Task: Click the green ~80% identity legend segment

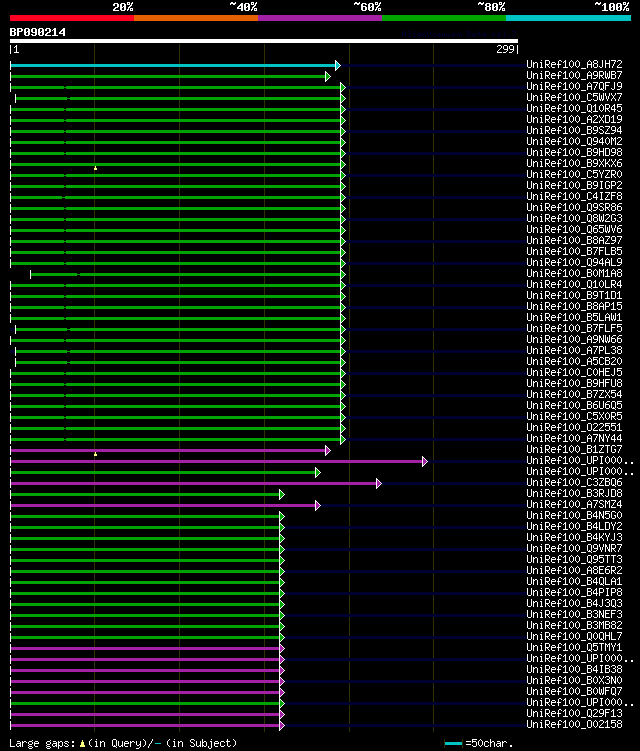Action: coord(444,18)
